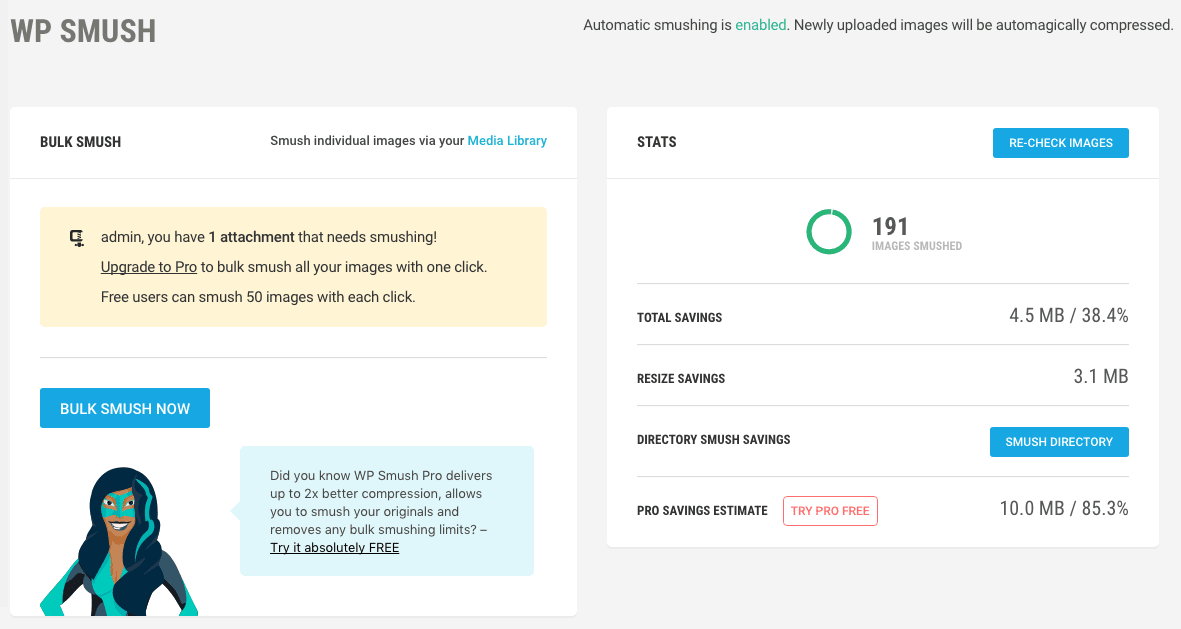Image resolution: width=1181 pixels, height=629 pixels.
Task: Select the 3.1 MB resize savings value
Action: tap(1100, 377)
